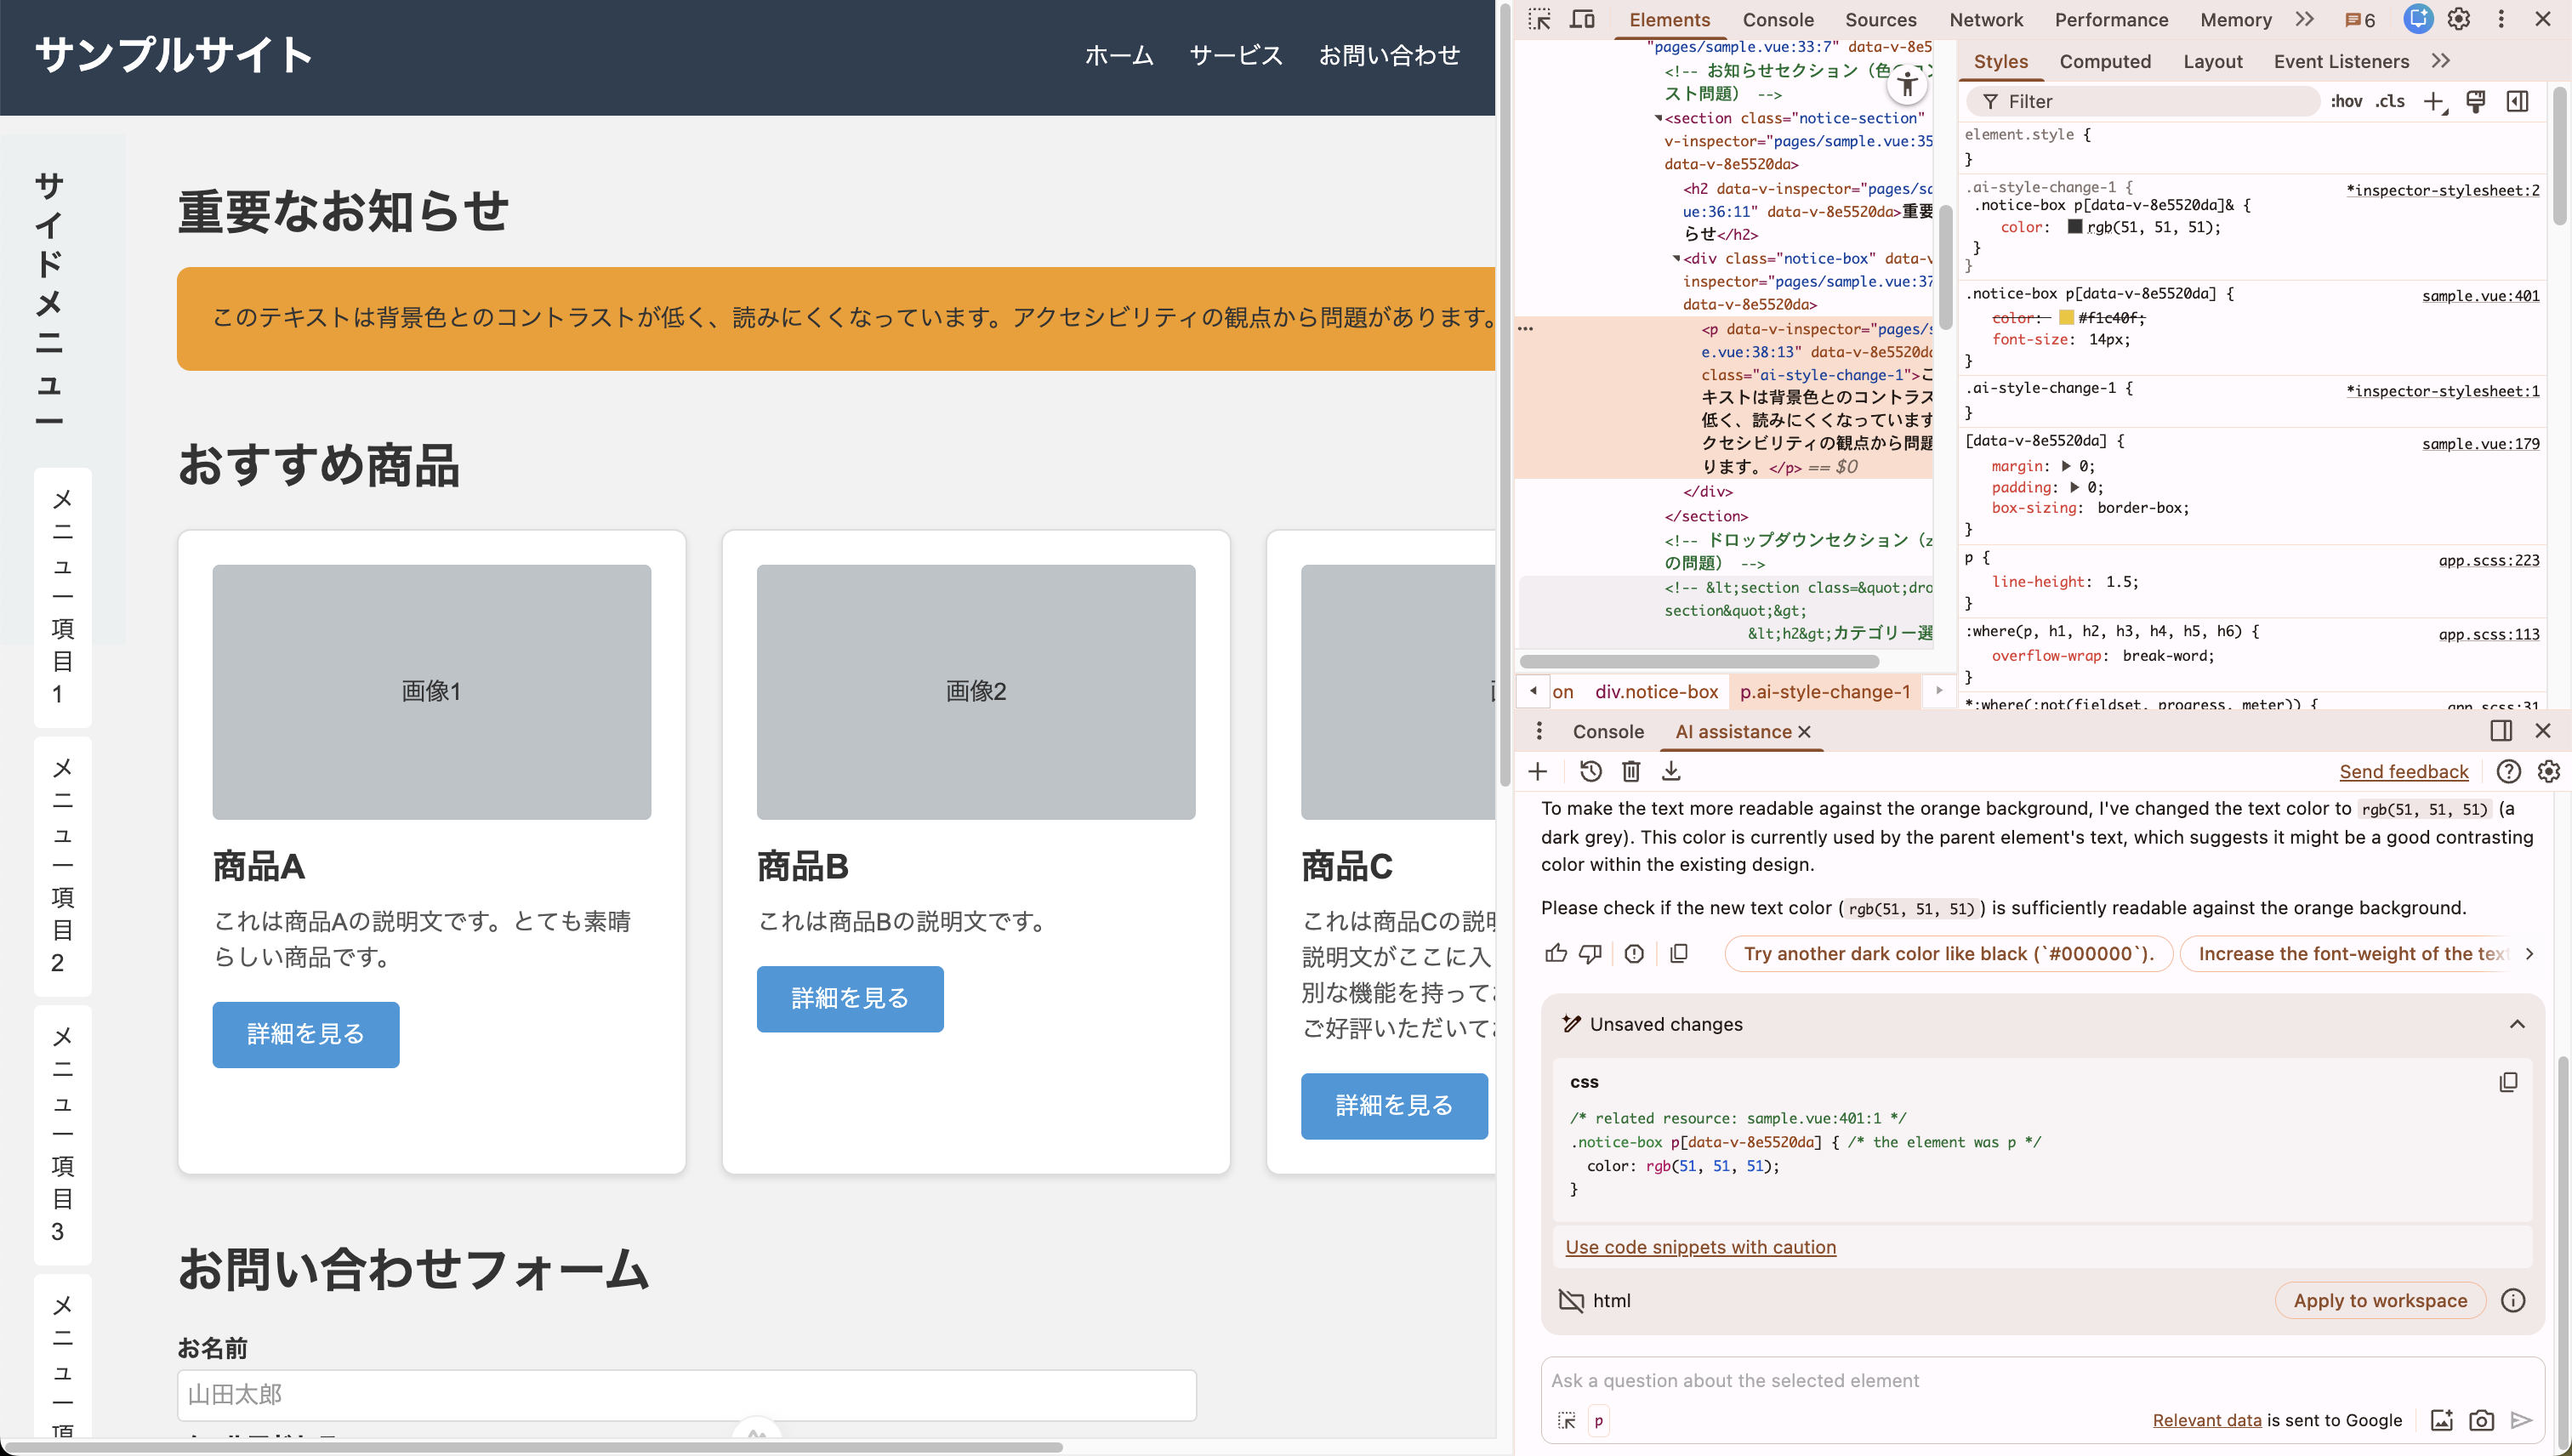Switch to the Computed tab
The width and height of the screenshot is (2572, 1456).
[2104, 61]
